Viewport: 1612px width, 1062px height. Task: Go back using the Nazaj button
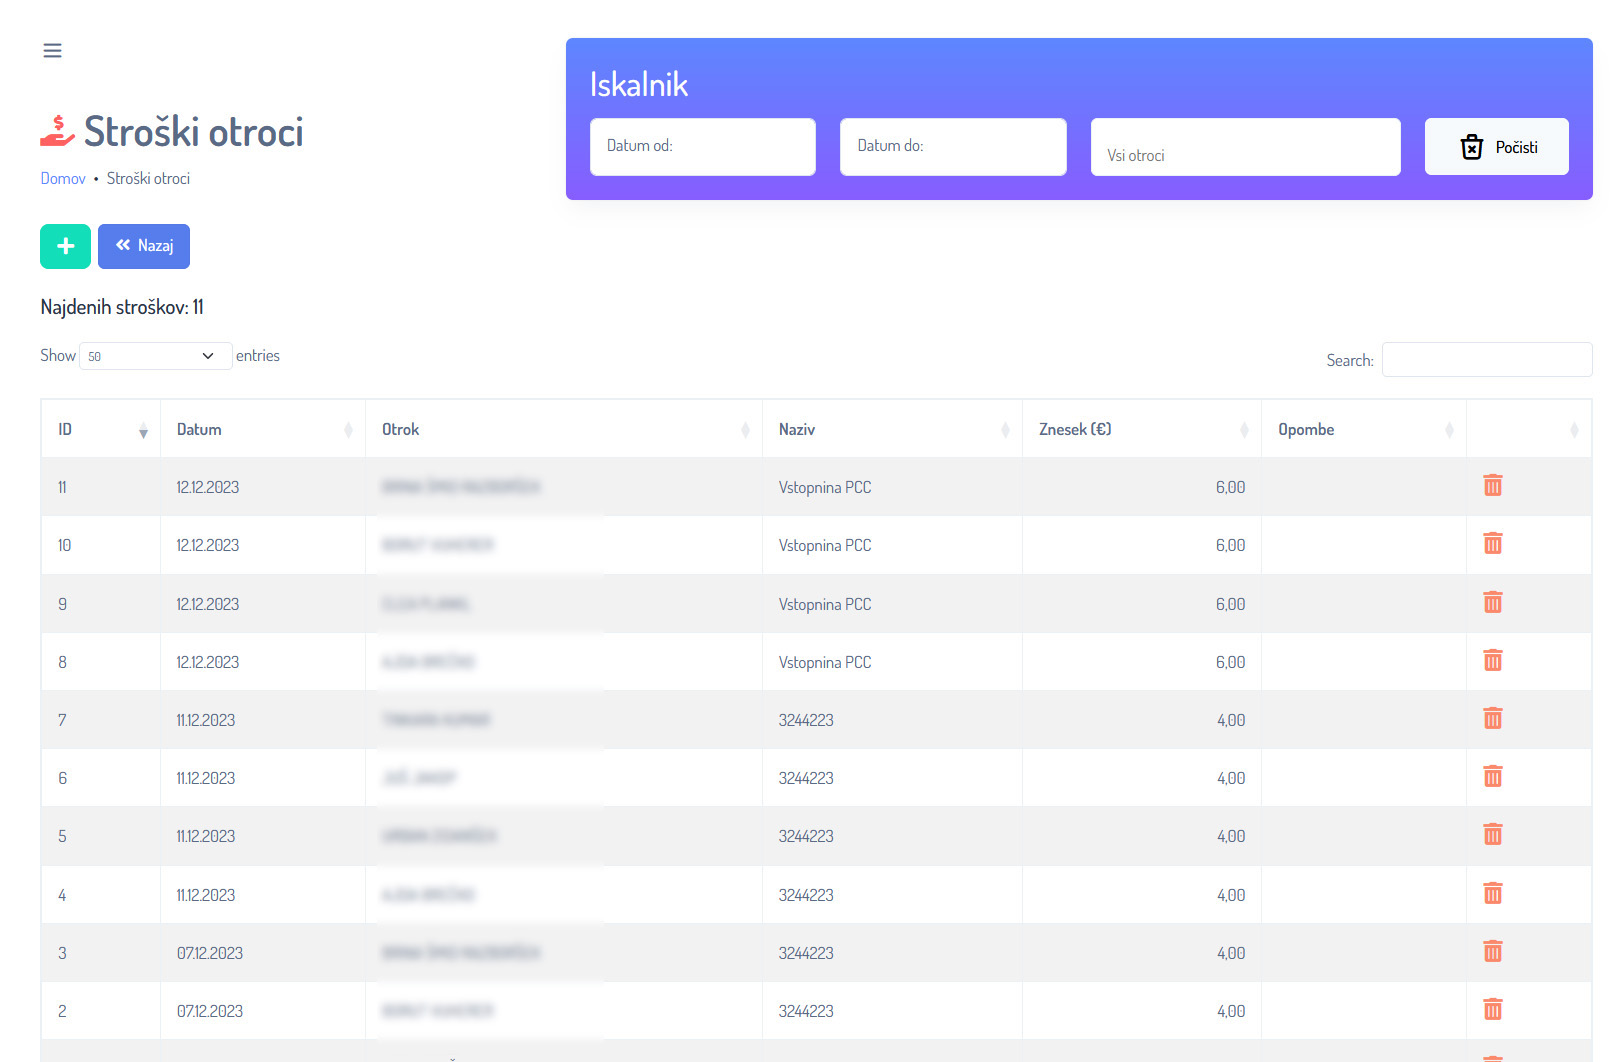click(x=144, y=246)
